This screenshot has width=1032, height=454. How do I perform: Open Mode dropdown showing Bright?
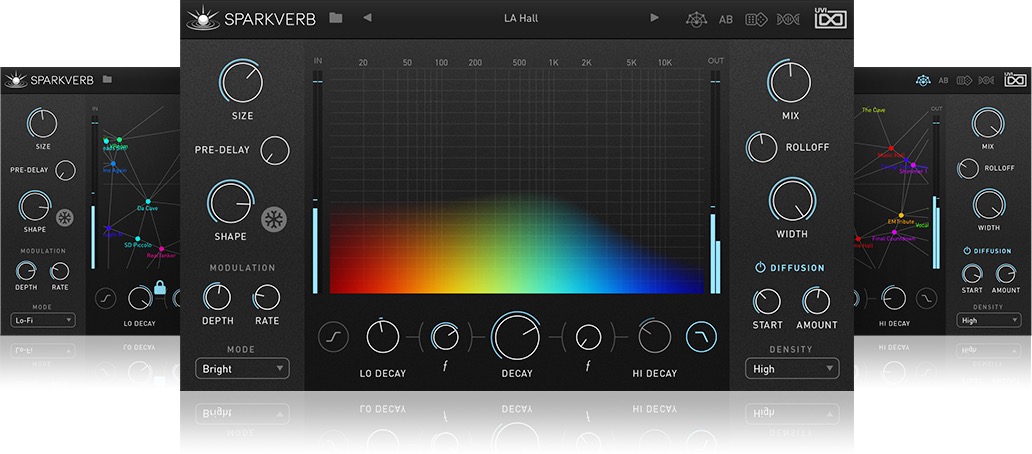(242, 369)
